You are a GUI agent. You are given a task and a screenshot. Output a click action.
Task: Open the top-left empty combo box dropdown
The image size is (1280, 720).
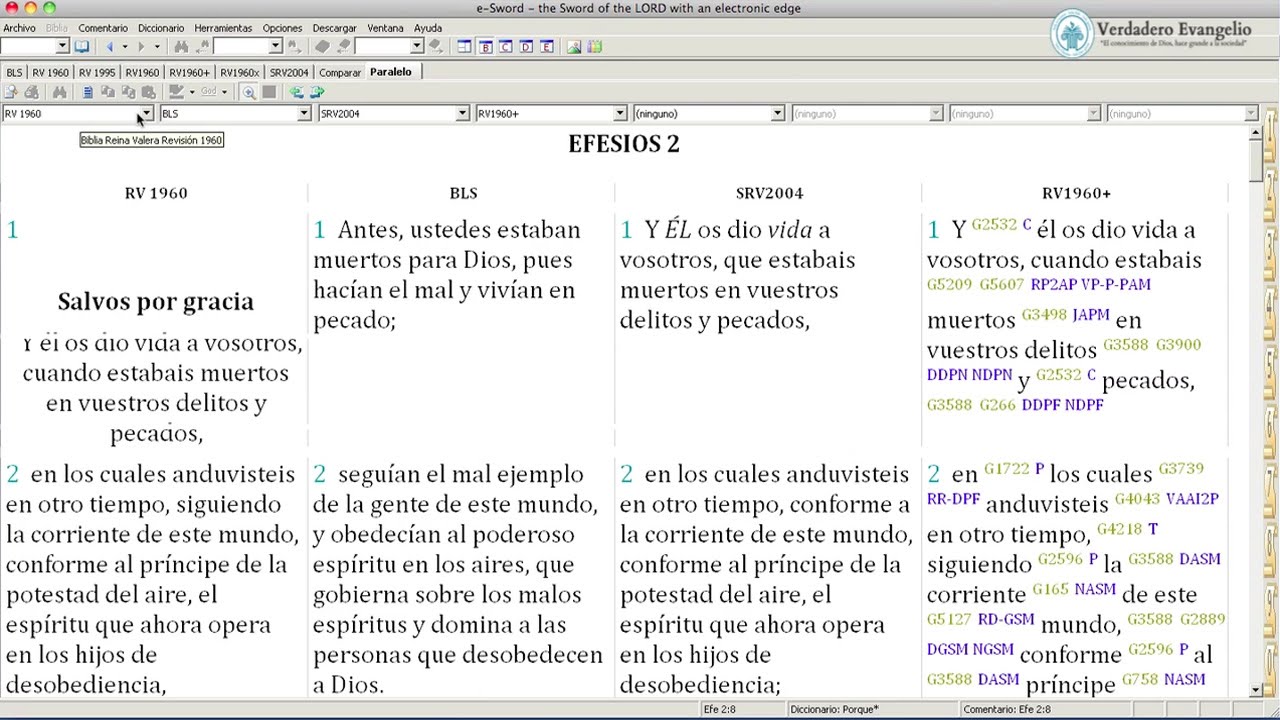click(62, 46)
